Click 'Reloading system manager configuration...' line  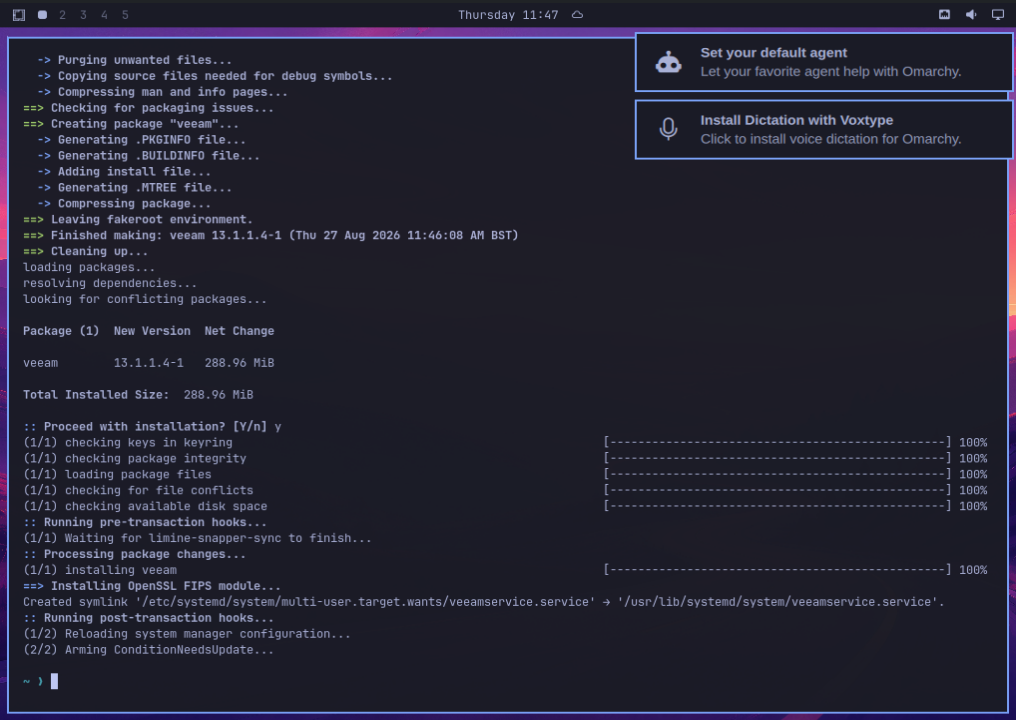[187, 634]
